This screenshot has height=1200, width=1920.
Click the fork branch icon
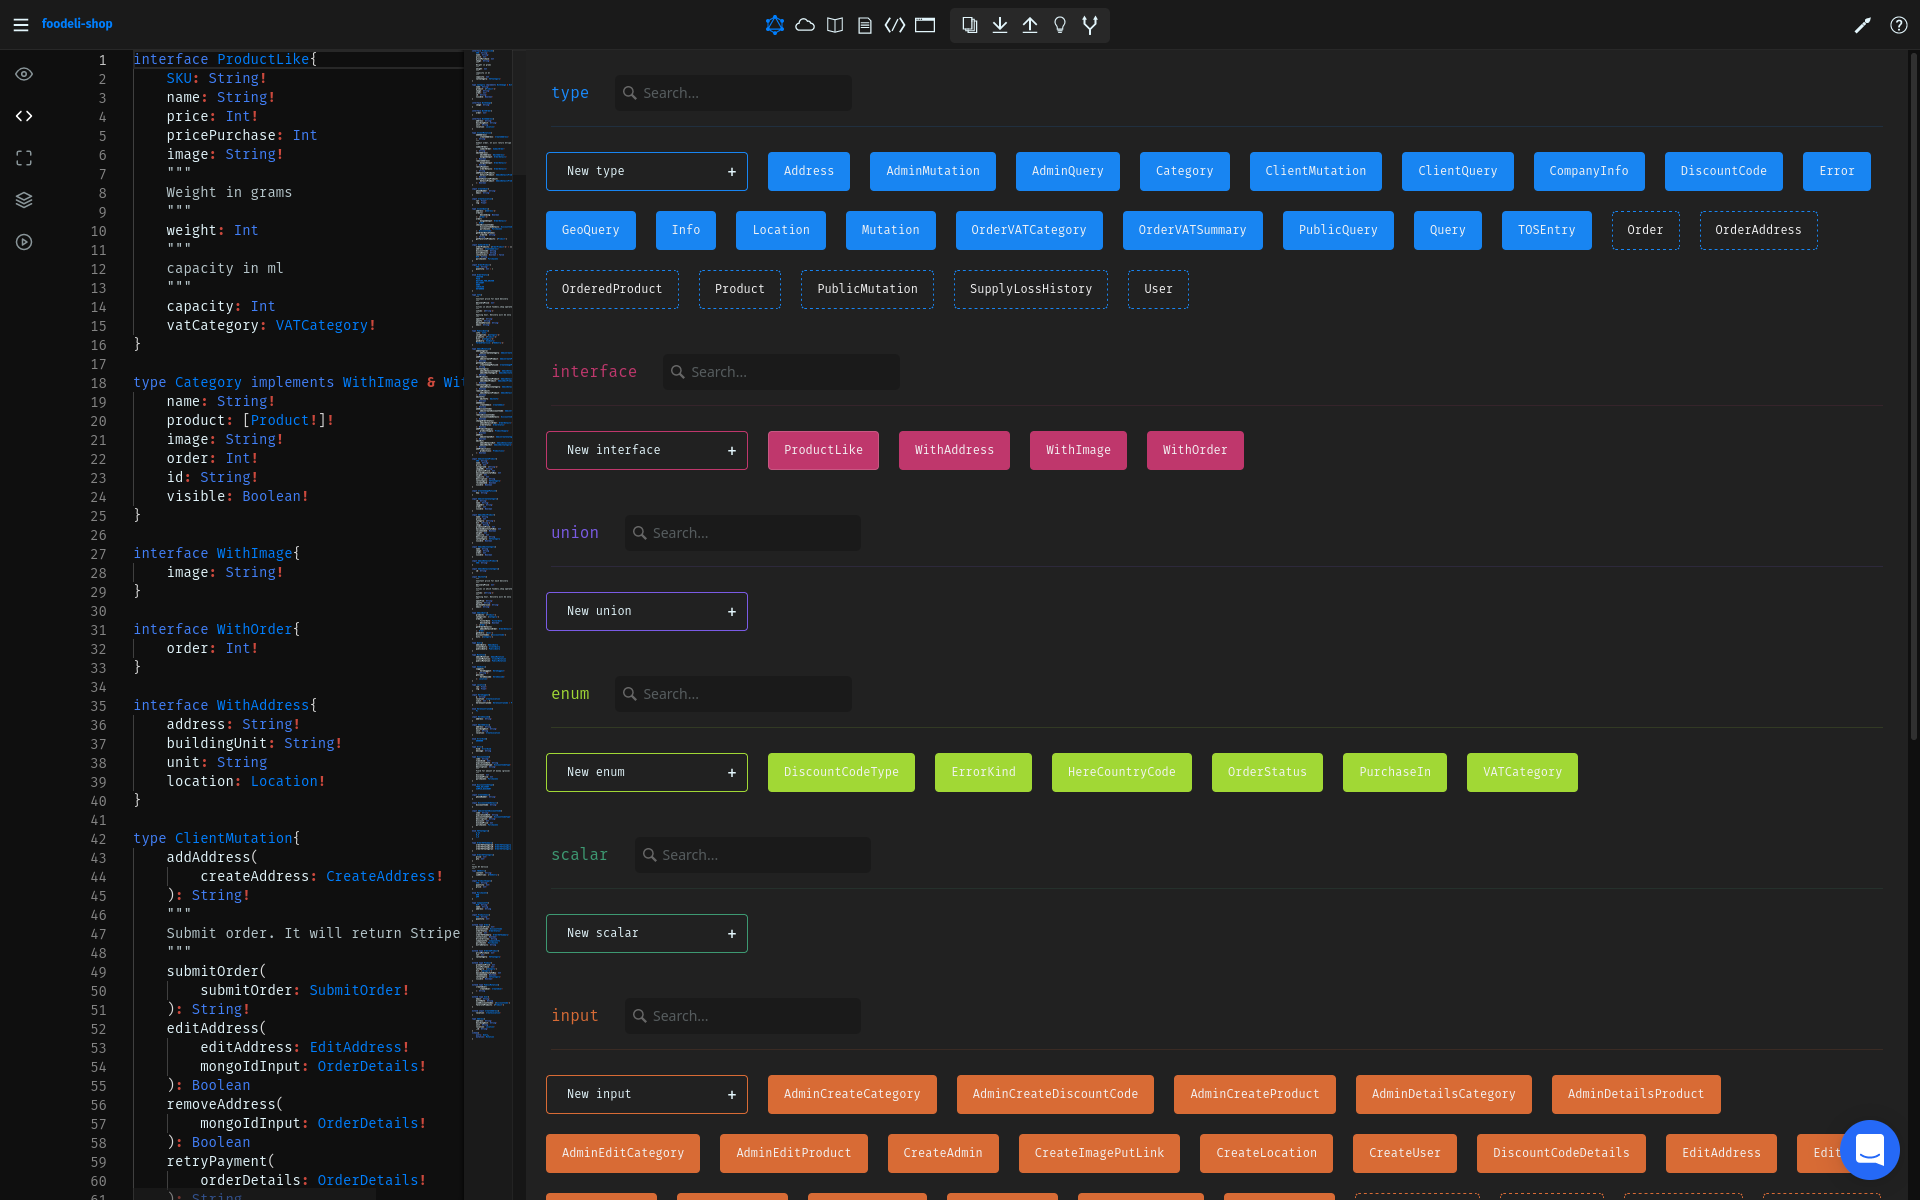tap(1090, 25)
